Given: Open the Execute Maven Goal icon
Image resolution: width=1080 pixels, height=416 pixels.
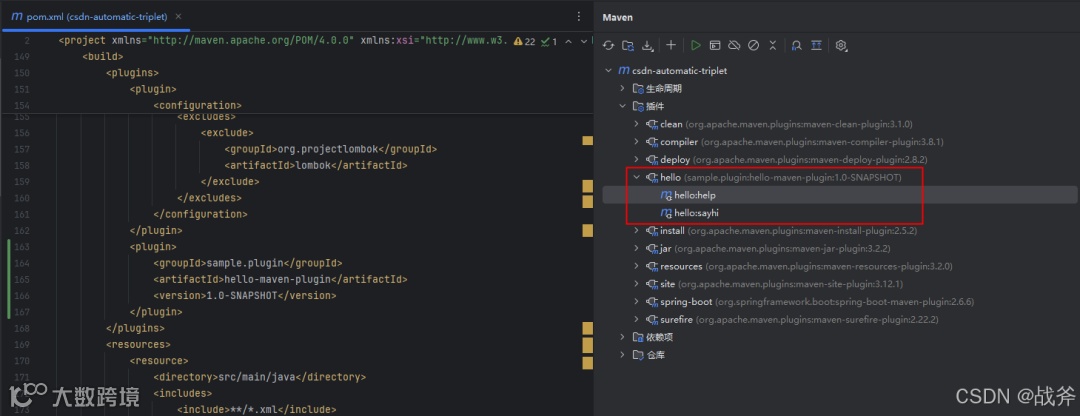Looking at the screenshot, I should 715,45.
